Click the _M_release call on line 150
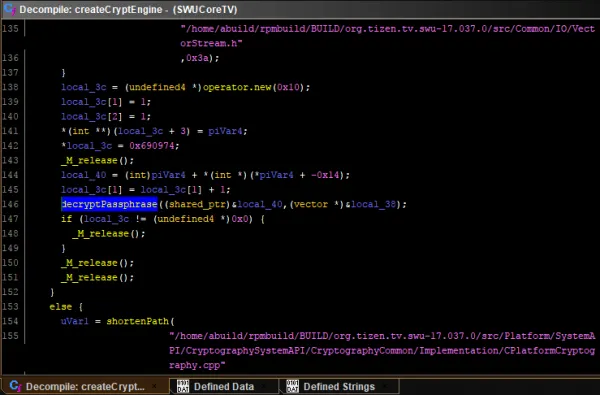The height and width of the screenshot is (395, 600). pyautogui.click(x=90, y=263)
